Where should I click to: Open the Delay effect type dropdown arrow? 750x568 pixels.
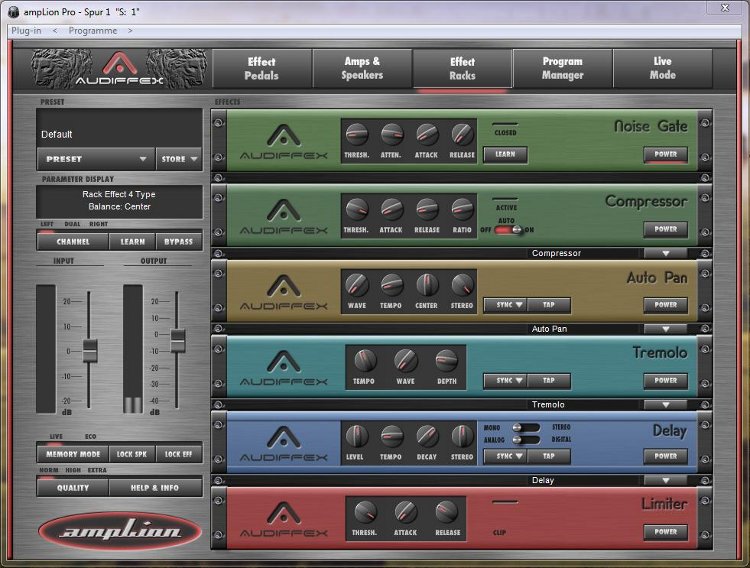[x=665, y=480]
